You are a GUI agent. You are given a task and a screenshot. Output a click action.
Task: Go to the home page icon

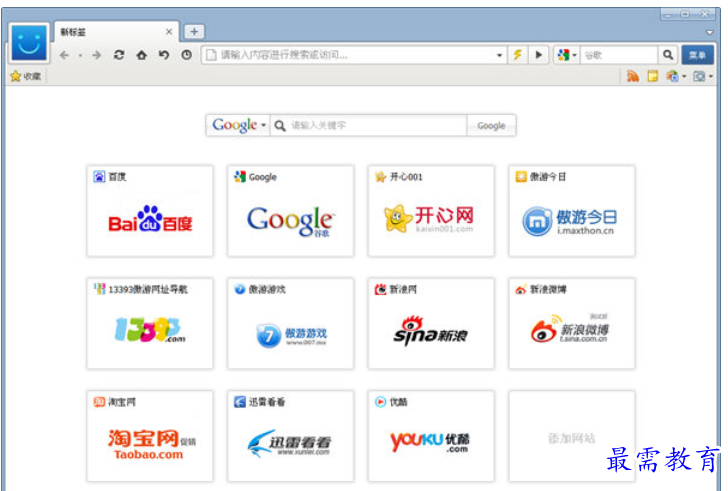(x=142, y=55)
